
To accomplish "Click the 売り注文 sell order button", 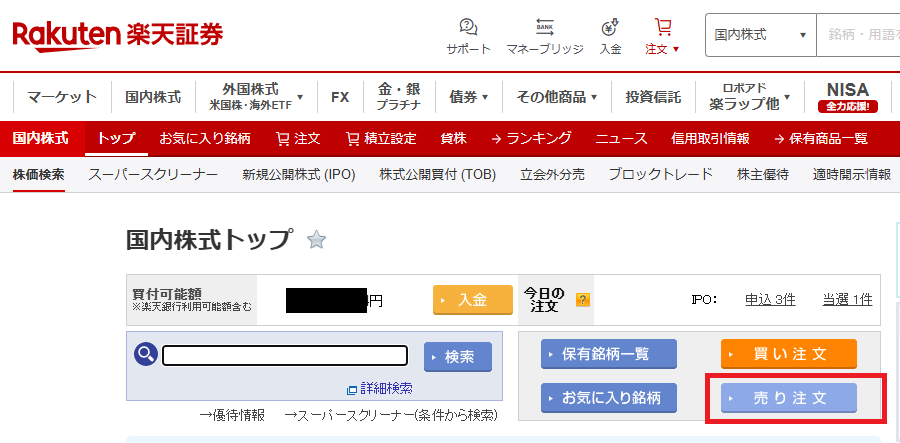I will click(x=788, y=398).
